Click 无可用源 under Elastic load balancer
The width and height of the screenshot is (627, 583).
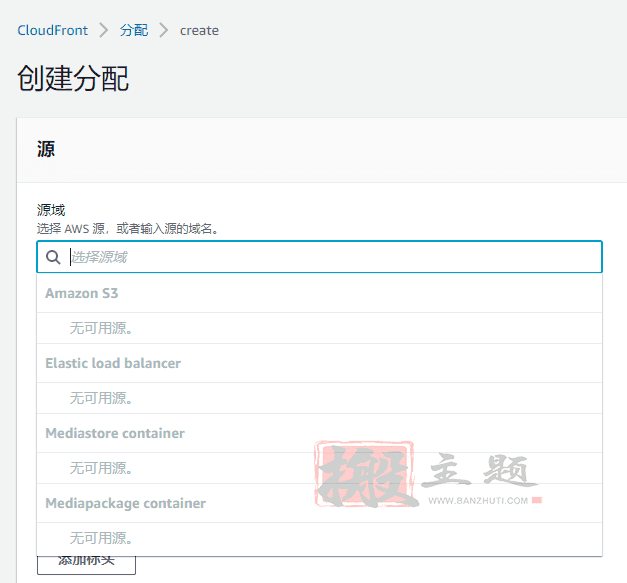click(101, 398)
